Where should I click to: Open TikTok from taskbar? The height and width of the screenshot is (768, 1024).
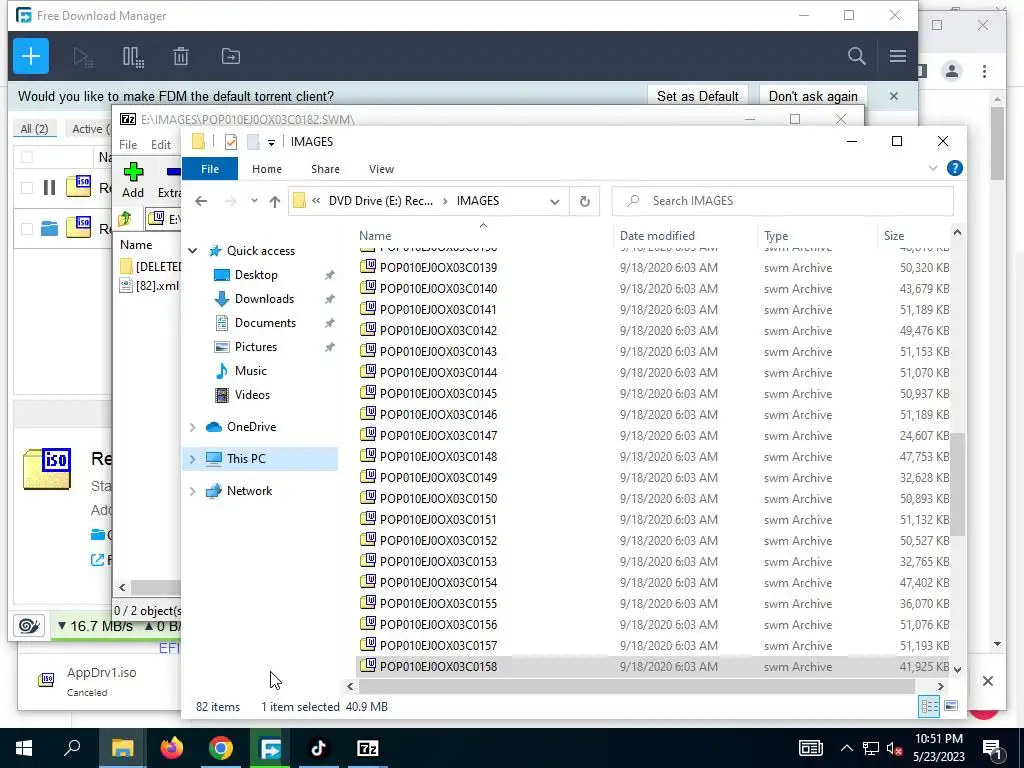(x=319, y=748)
